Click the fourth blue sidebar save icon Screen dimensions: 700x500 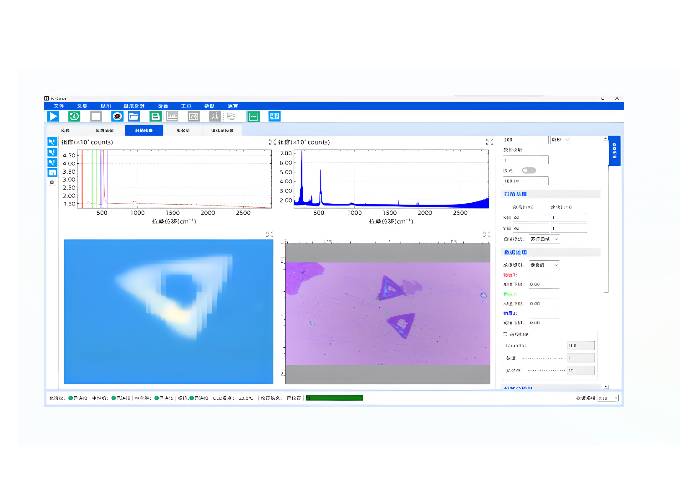click(52, 172)
